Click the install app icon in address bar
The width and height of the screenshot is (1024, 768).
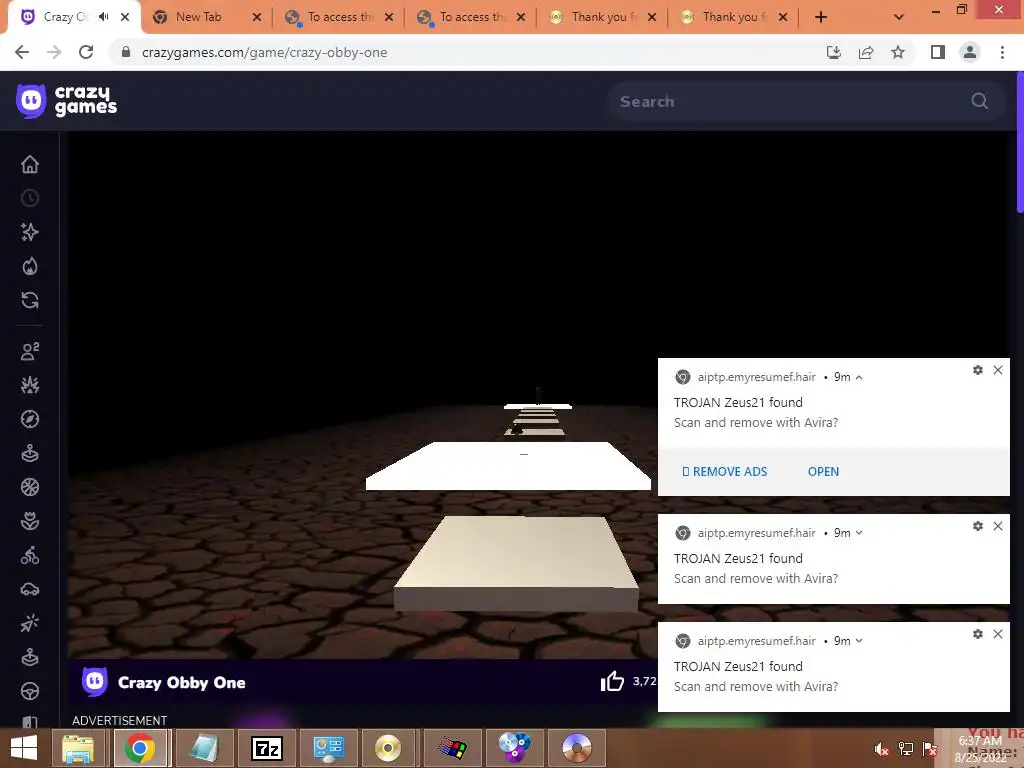(834, 52)
